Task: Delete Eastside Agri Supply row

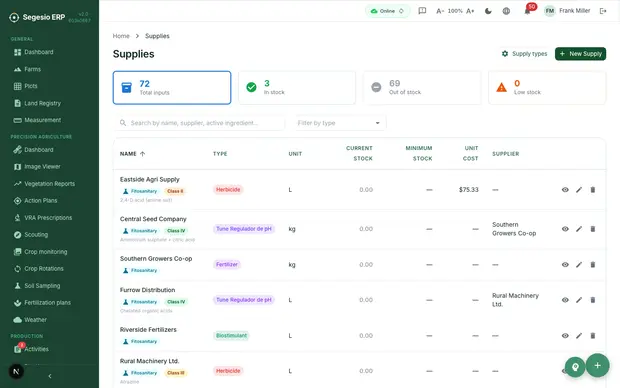Action: point(593,190)
